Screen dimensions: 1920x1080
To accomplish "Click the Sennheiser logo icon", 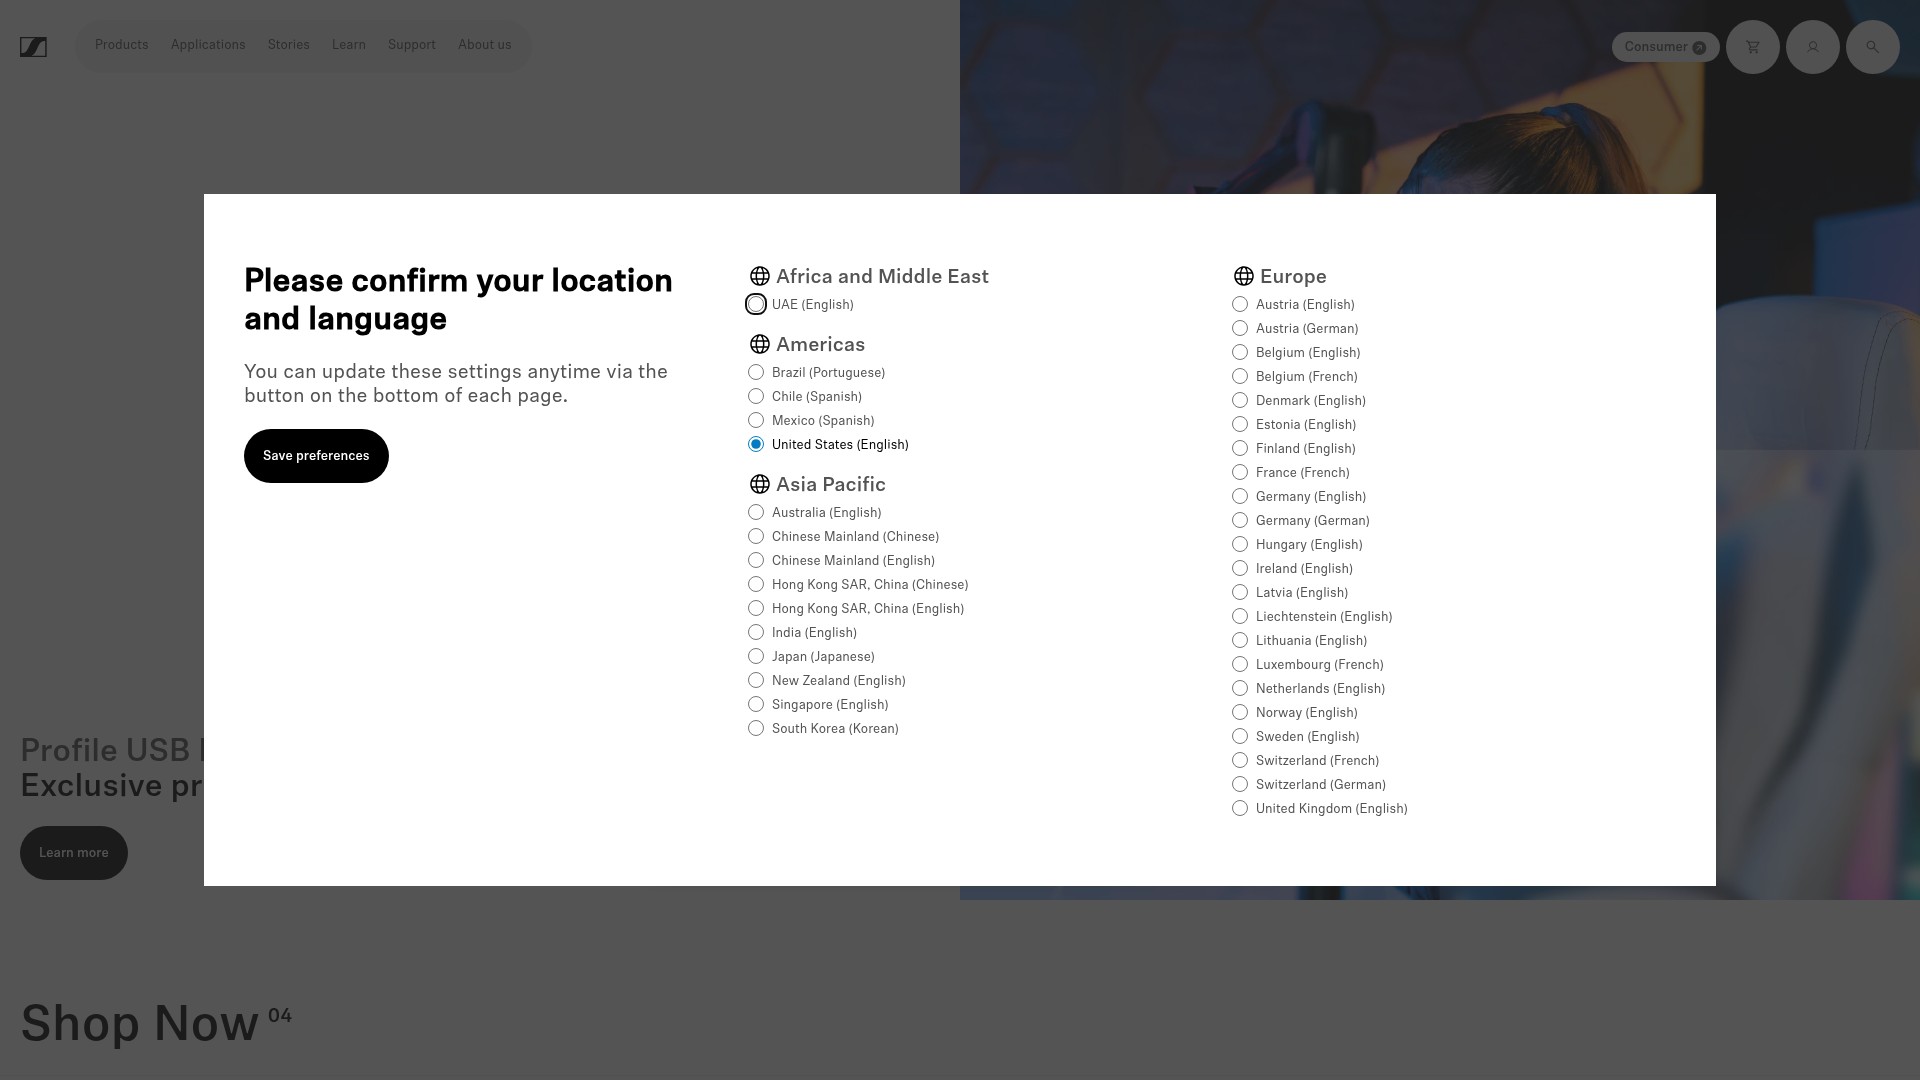I will pyautogui.click(x=33, y=47).
